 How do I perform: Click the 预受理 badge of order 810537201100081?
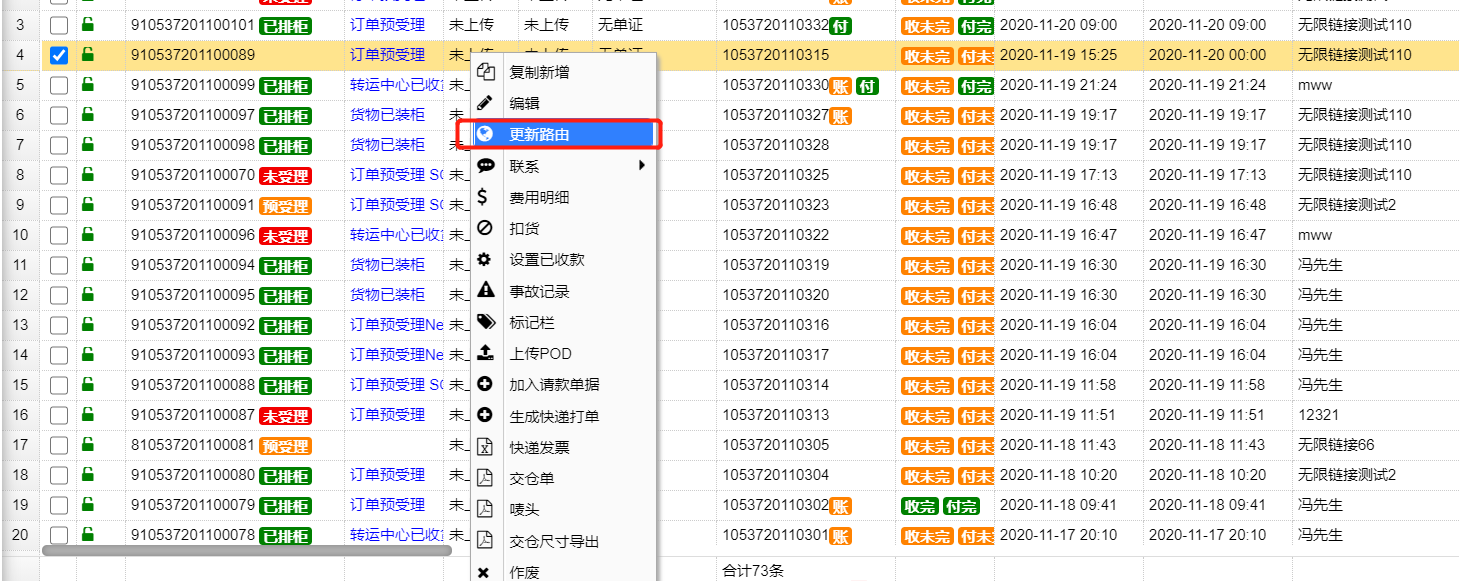point(285,445)
